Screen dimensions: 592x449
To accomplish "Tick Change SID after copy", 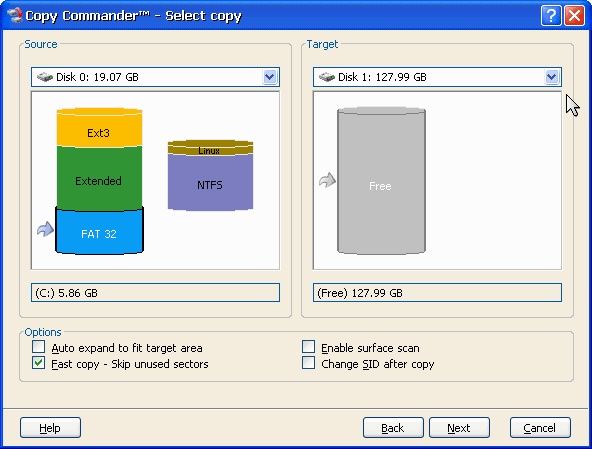I will tap(308, 363).
